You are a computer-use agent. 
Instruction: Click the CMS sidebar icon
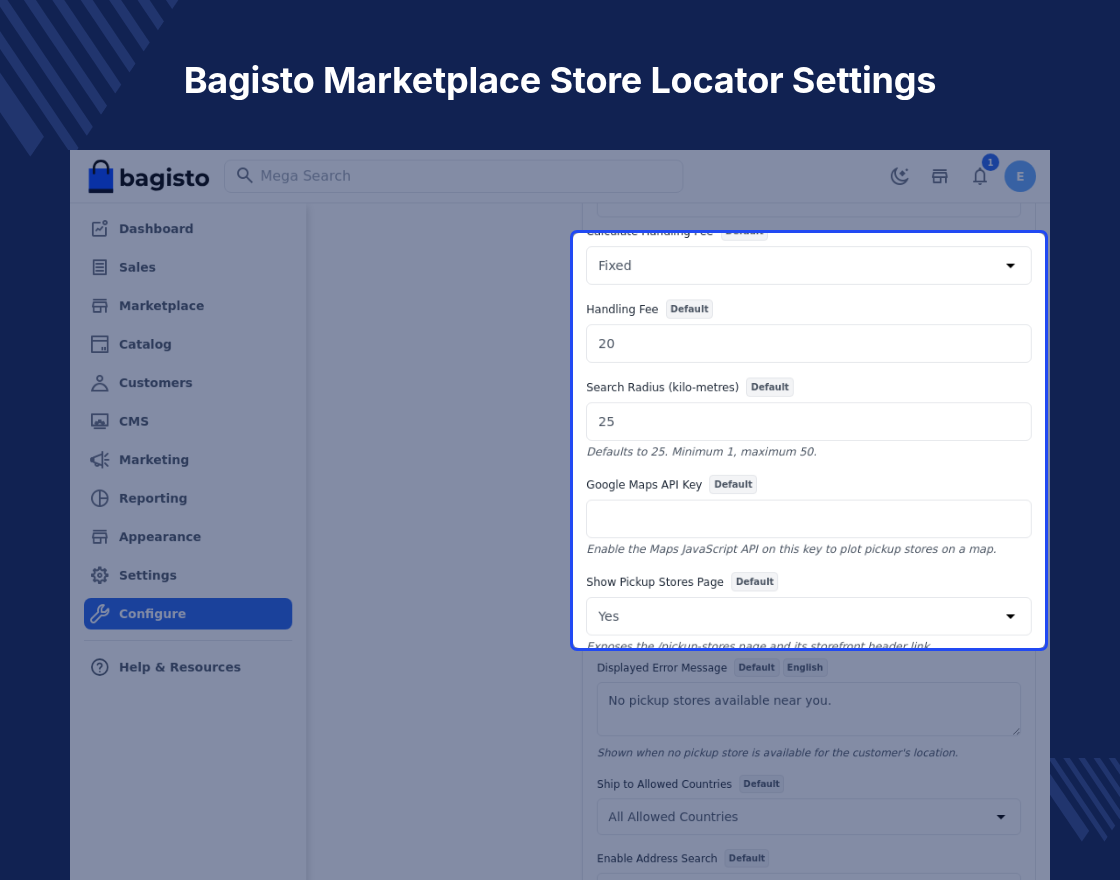(100, 421)
